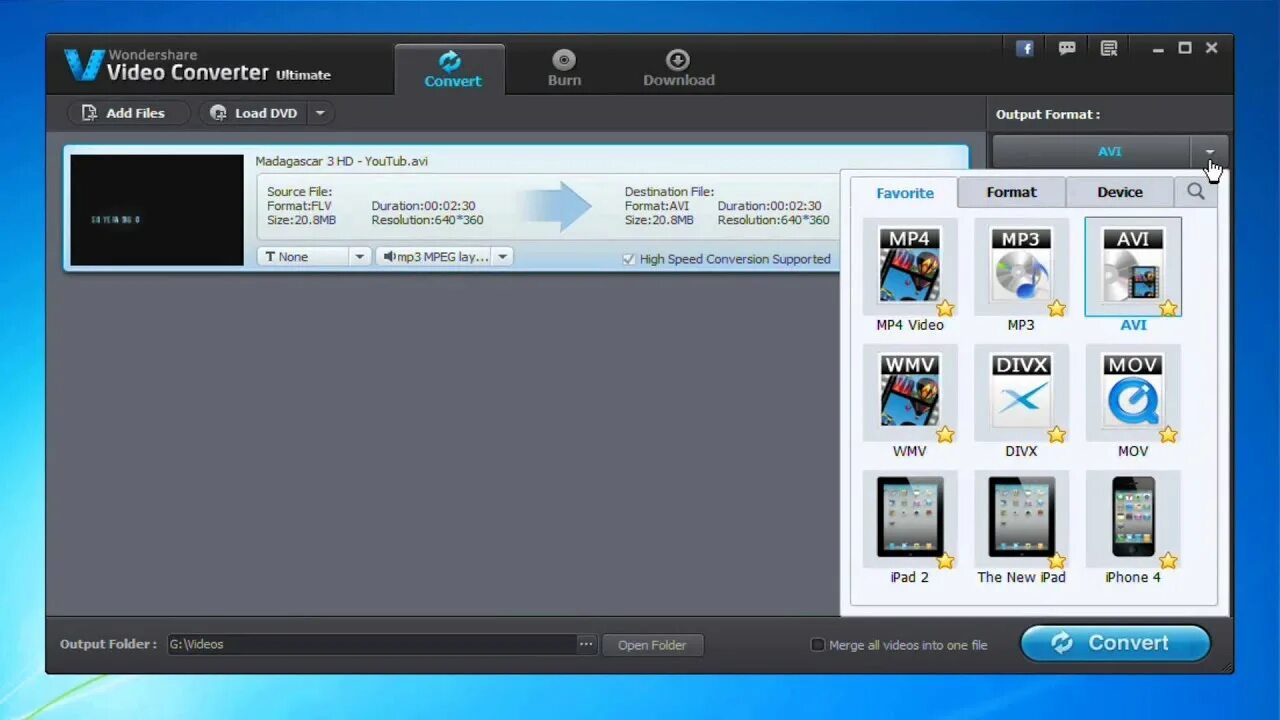Select the WMV format icon
Screen dimensions: 1280x720
910,393
